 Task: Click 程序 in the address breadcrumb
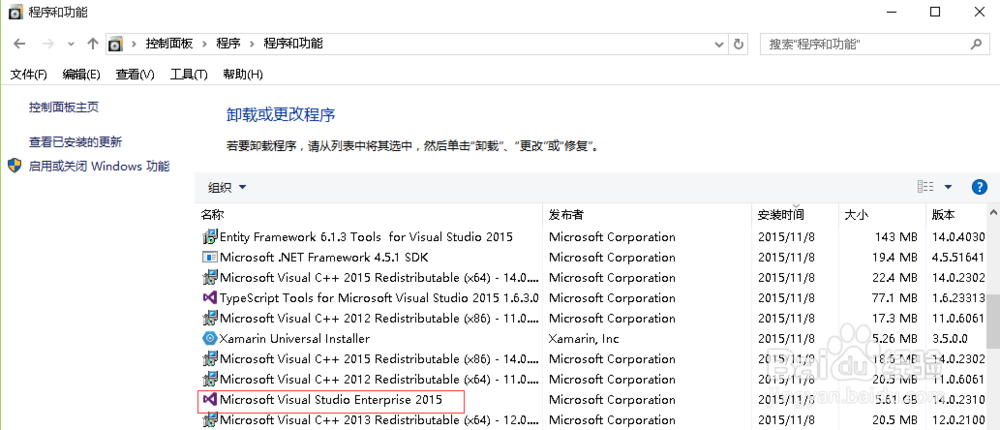pos(228,44)
